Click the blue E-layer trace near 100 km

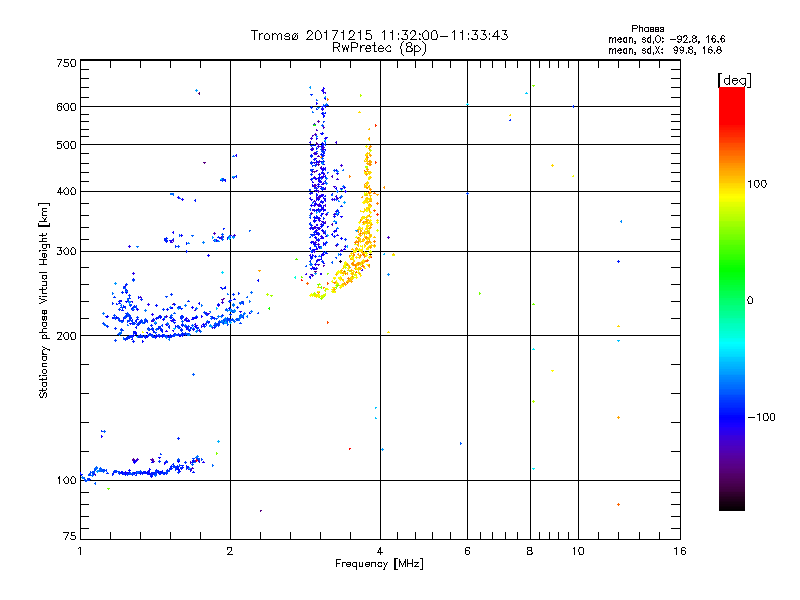(x=143, y=473)
